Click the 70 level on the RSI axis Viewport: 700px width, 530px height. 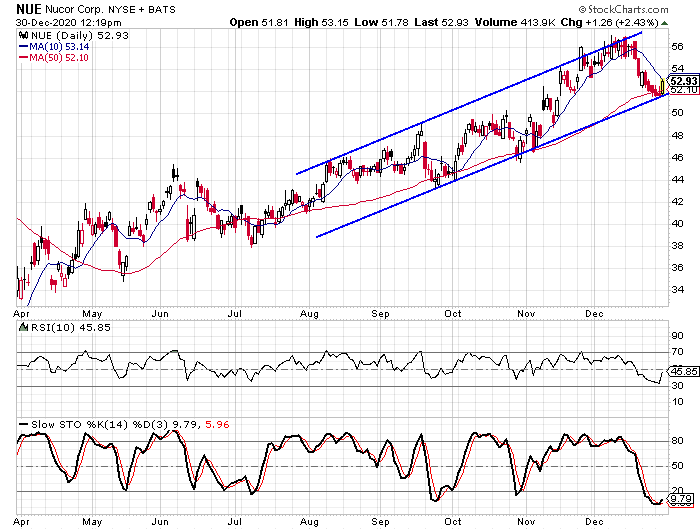pyautogui.click(x=677, y=352)
